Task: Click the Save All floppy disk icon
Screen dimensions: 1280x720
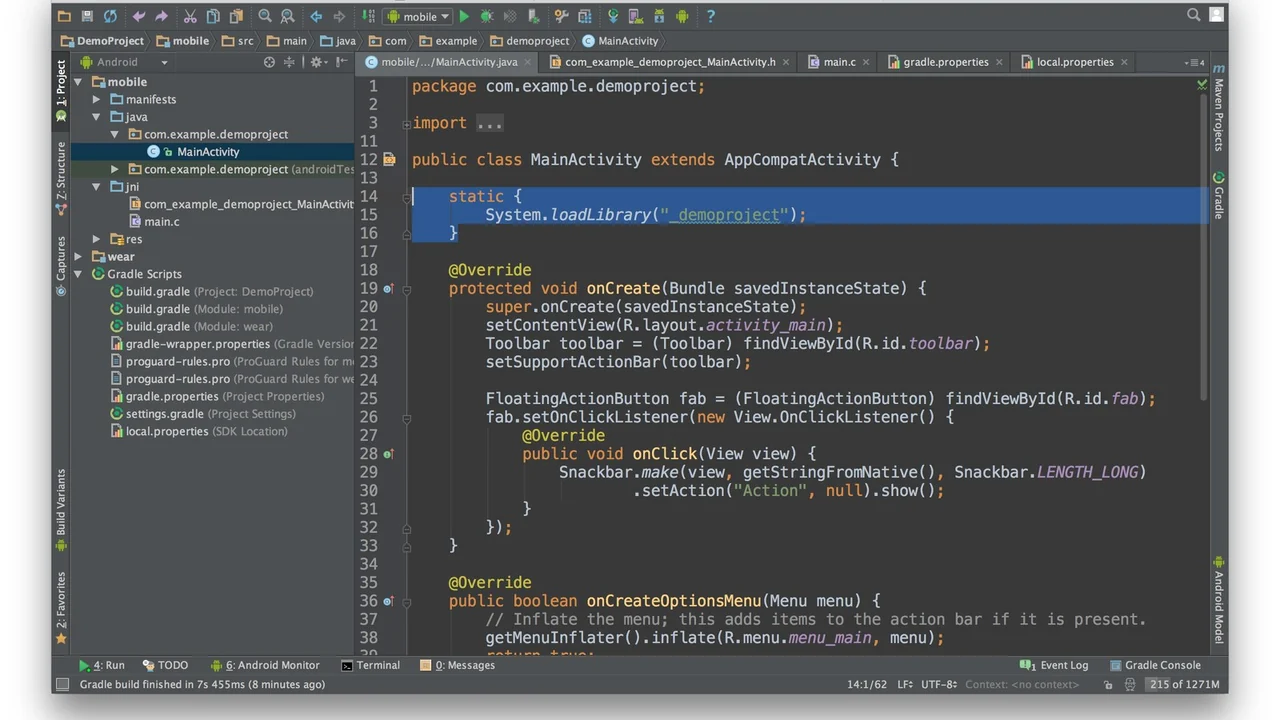Action: coord(87,16)
